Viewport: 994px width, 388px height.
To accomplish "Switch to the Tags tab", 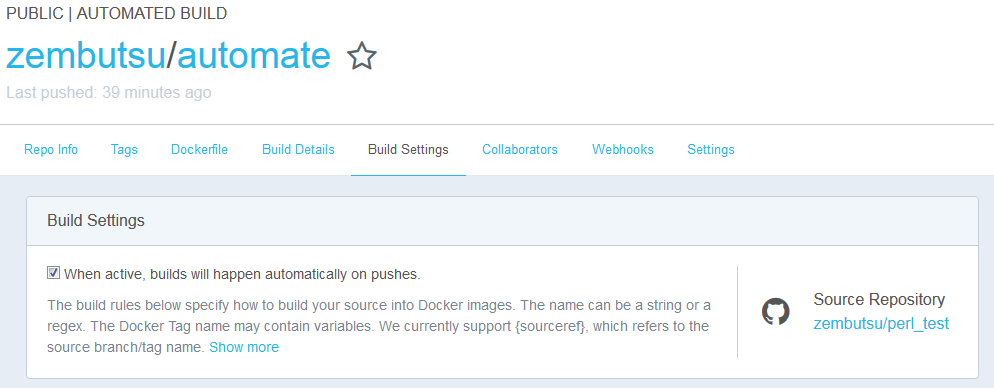I will point(124,150).
